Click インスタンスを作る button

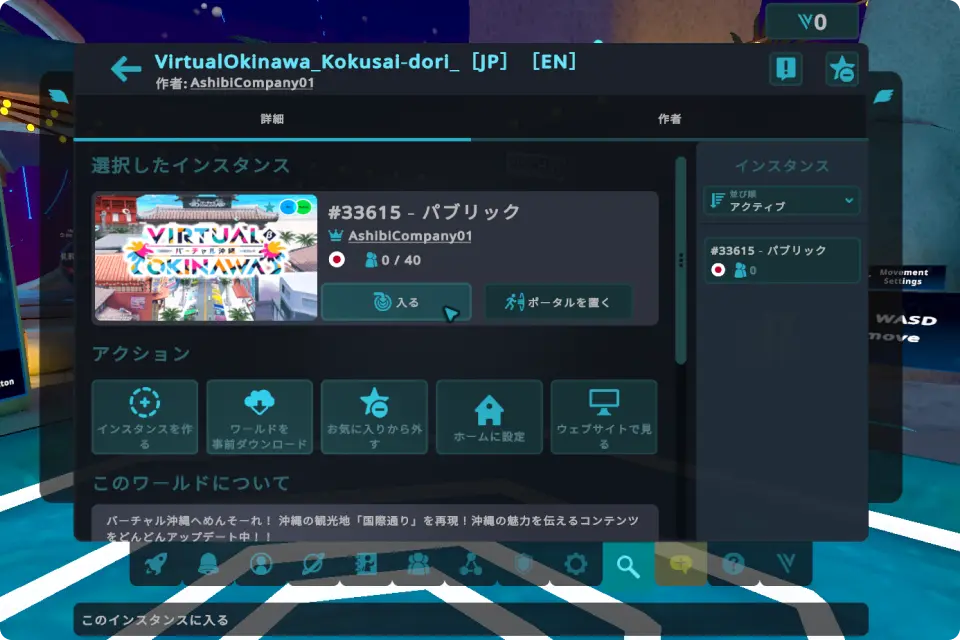coord(144,417)
